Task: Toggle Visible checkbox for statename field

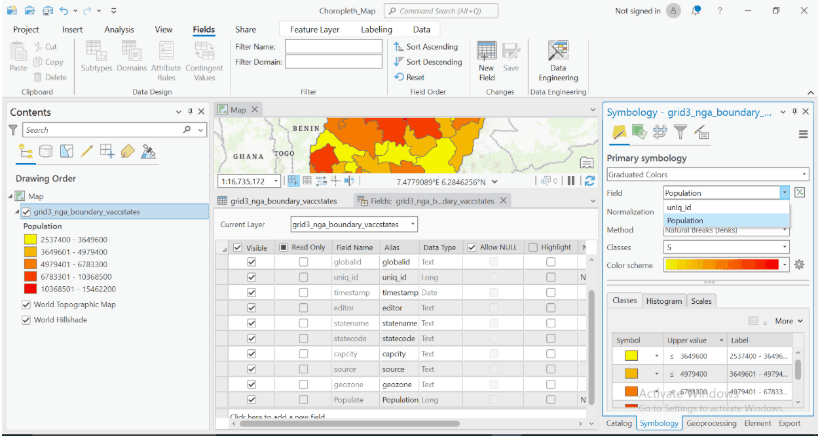Action: tap(252, 323)
